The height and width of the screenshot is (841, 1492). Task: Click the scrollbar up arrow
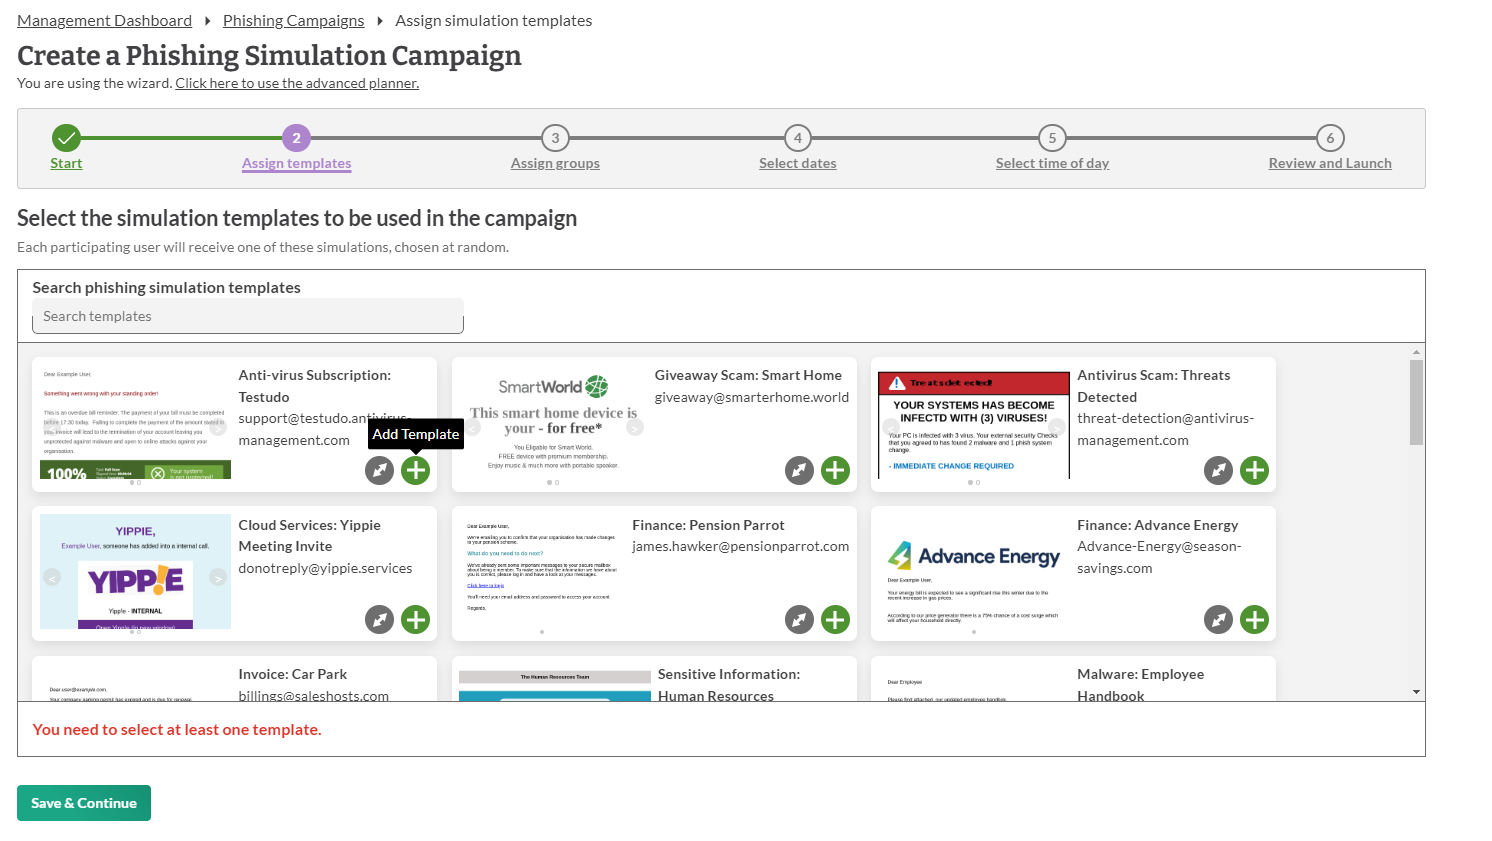pyautogui.click(x=1416, y=352)
